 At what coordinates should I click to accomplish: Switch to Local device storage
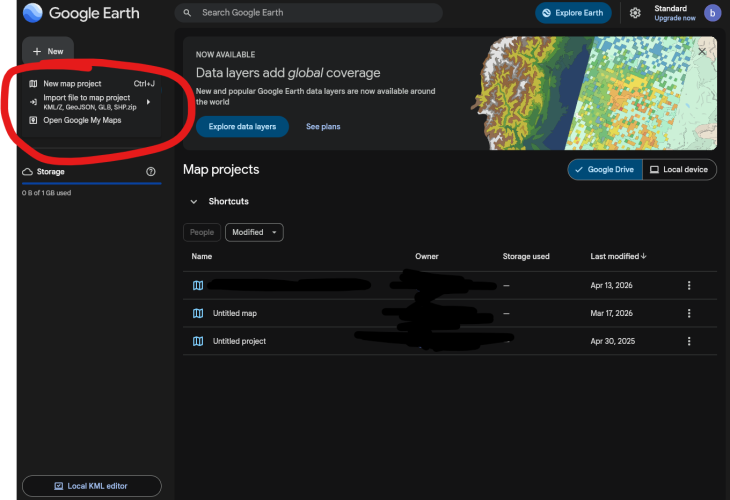[x=679, y=170]
